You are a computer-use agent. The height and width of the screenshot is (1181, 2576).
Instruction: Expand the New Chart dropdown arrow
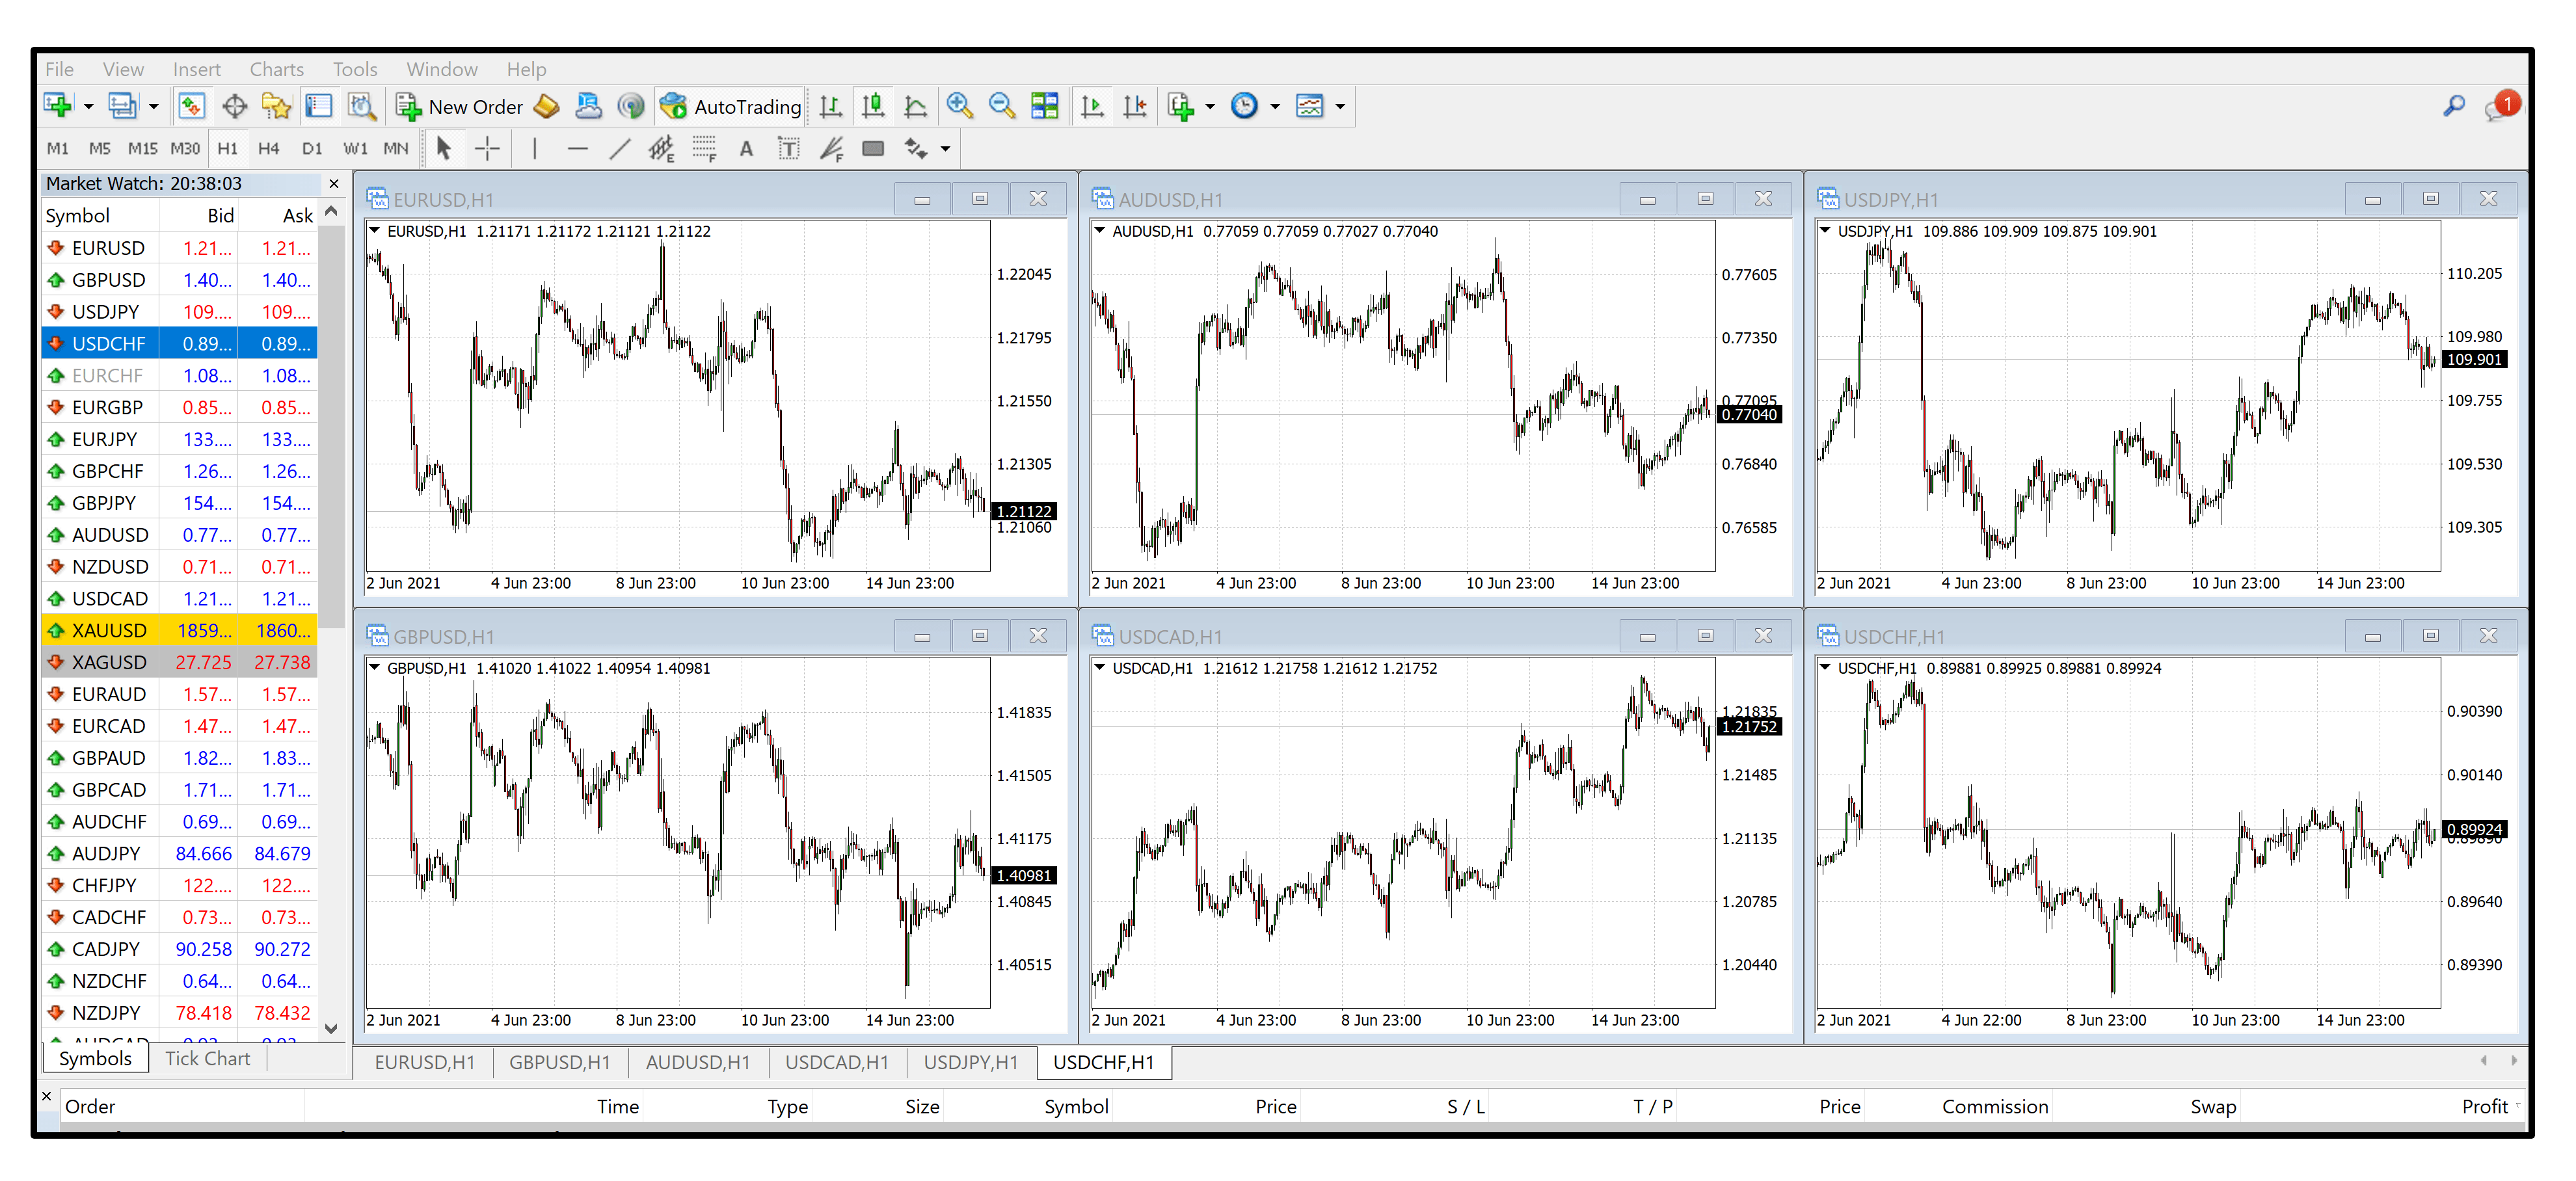coord(88,106)
